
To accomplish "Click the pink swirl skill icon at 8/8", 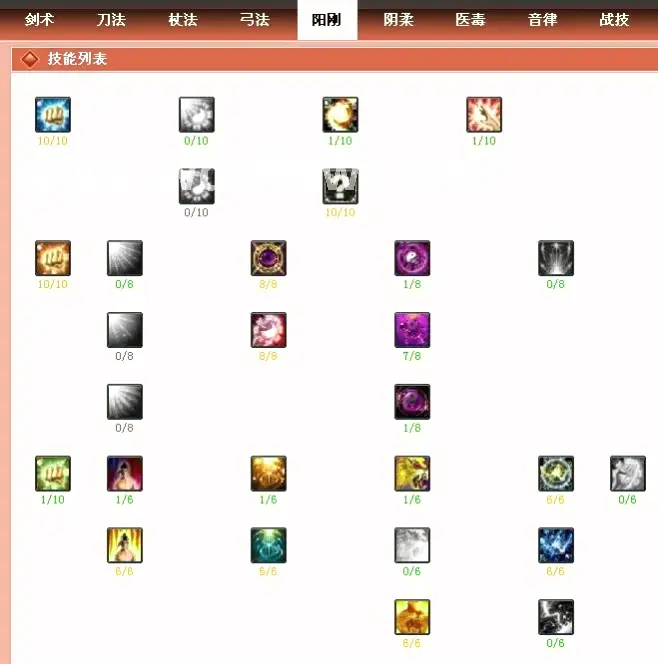I will pos(268,330).
